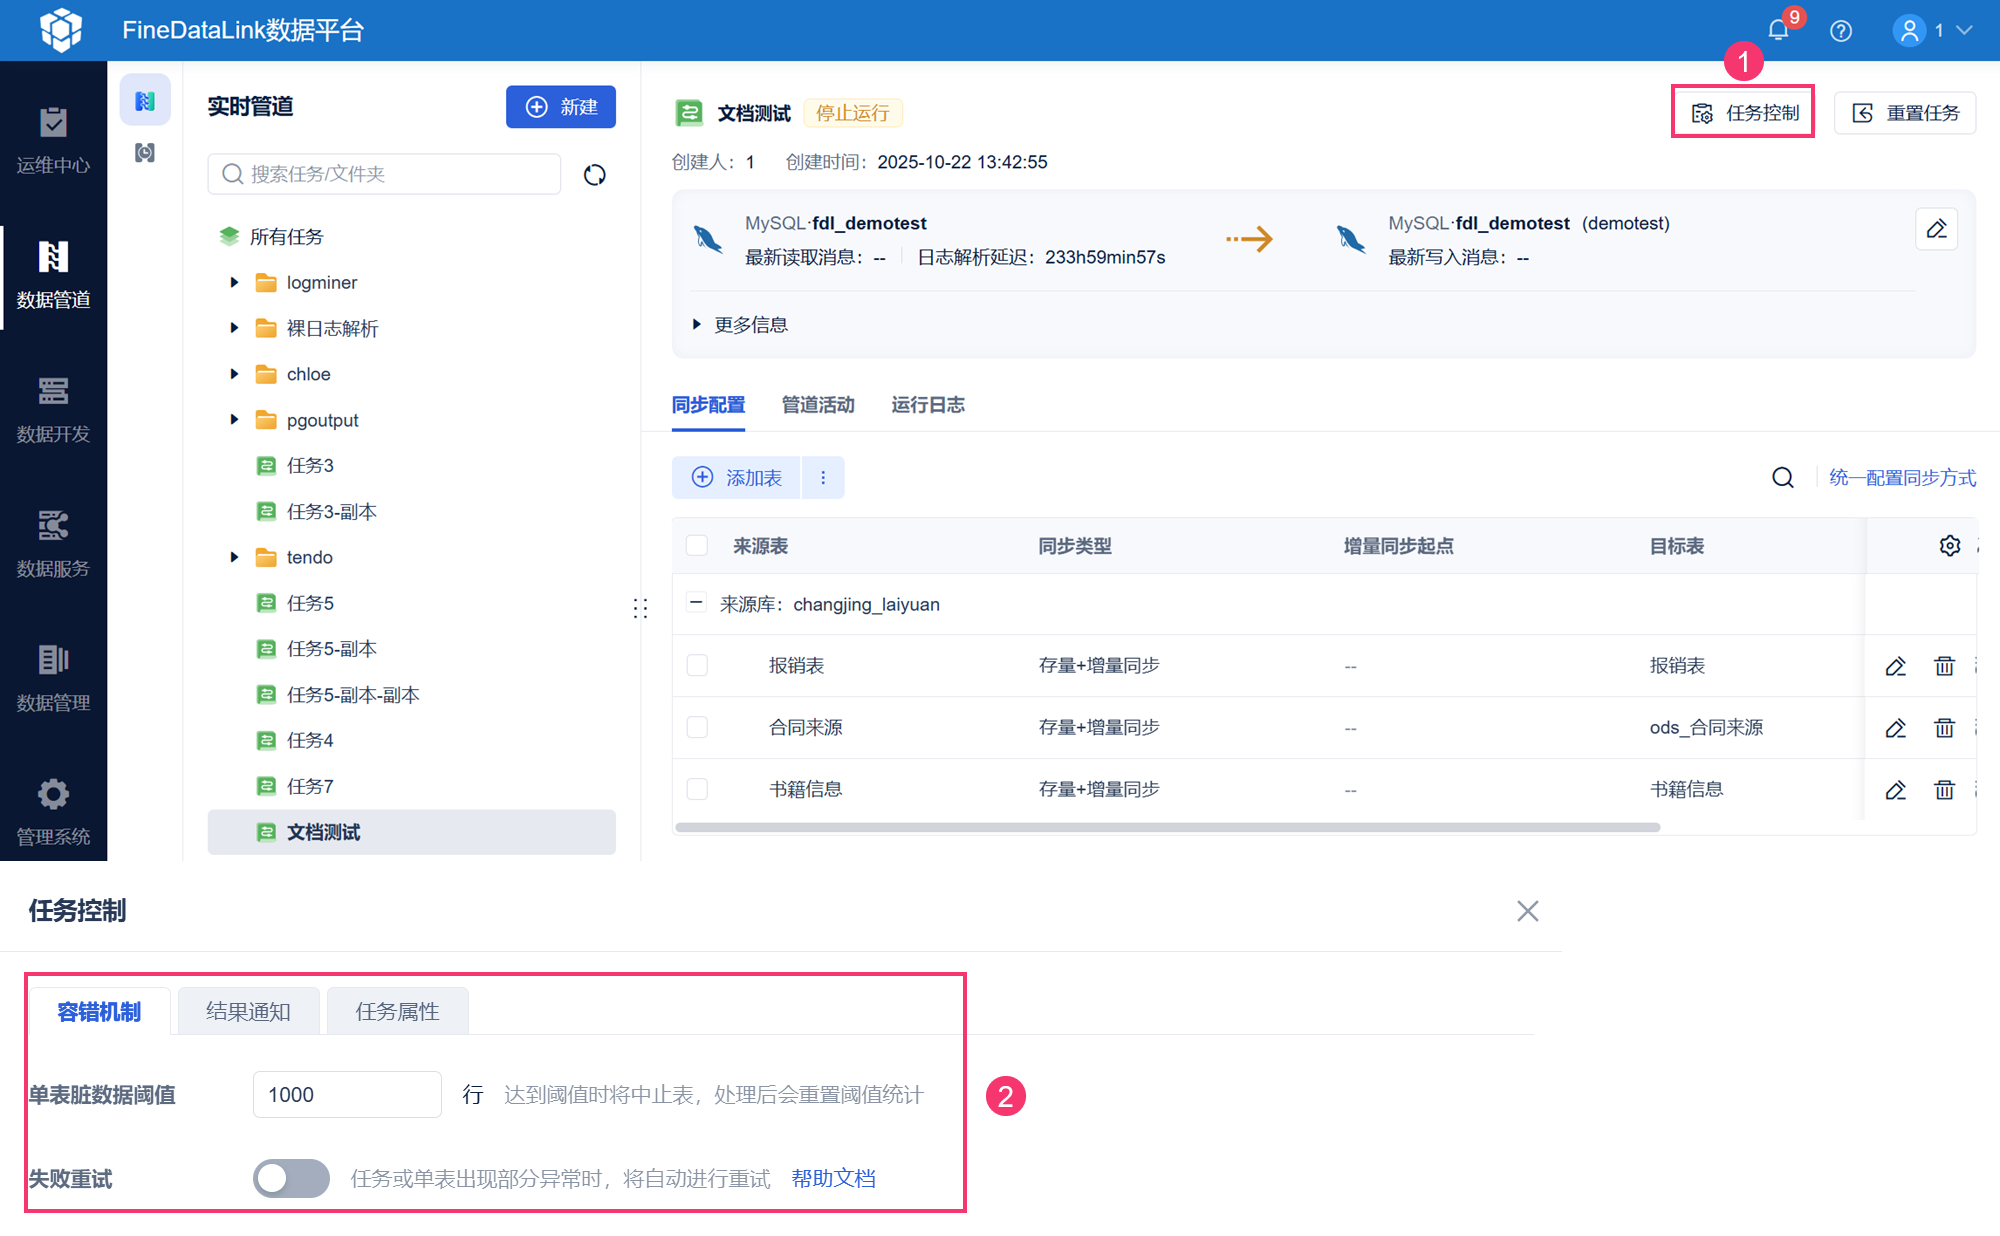
Task: Delete the 报销表 row via trash icon
Action: [1944, 666]
